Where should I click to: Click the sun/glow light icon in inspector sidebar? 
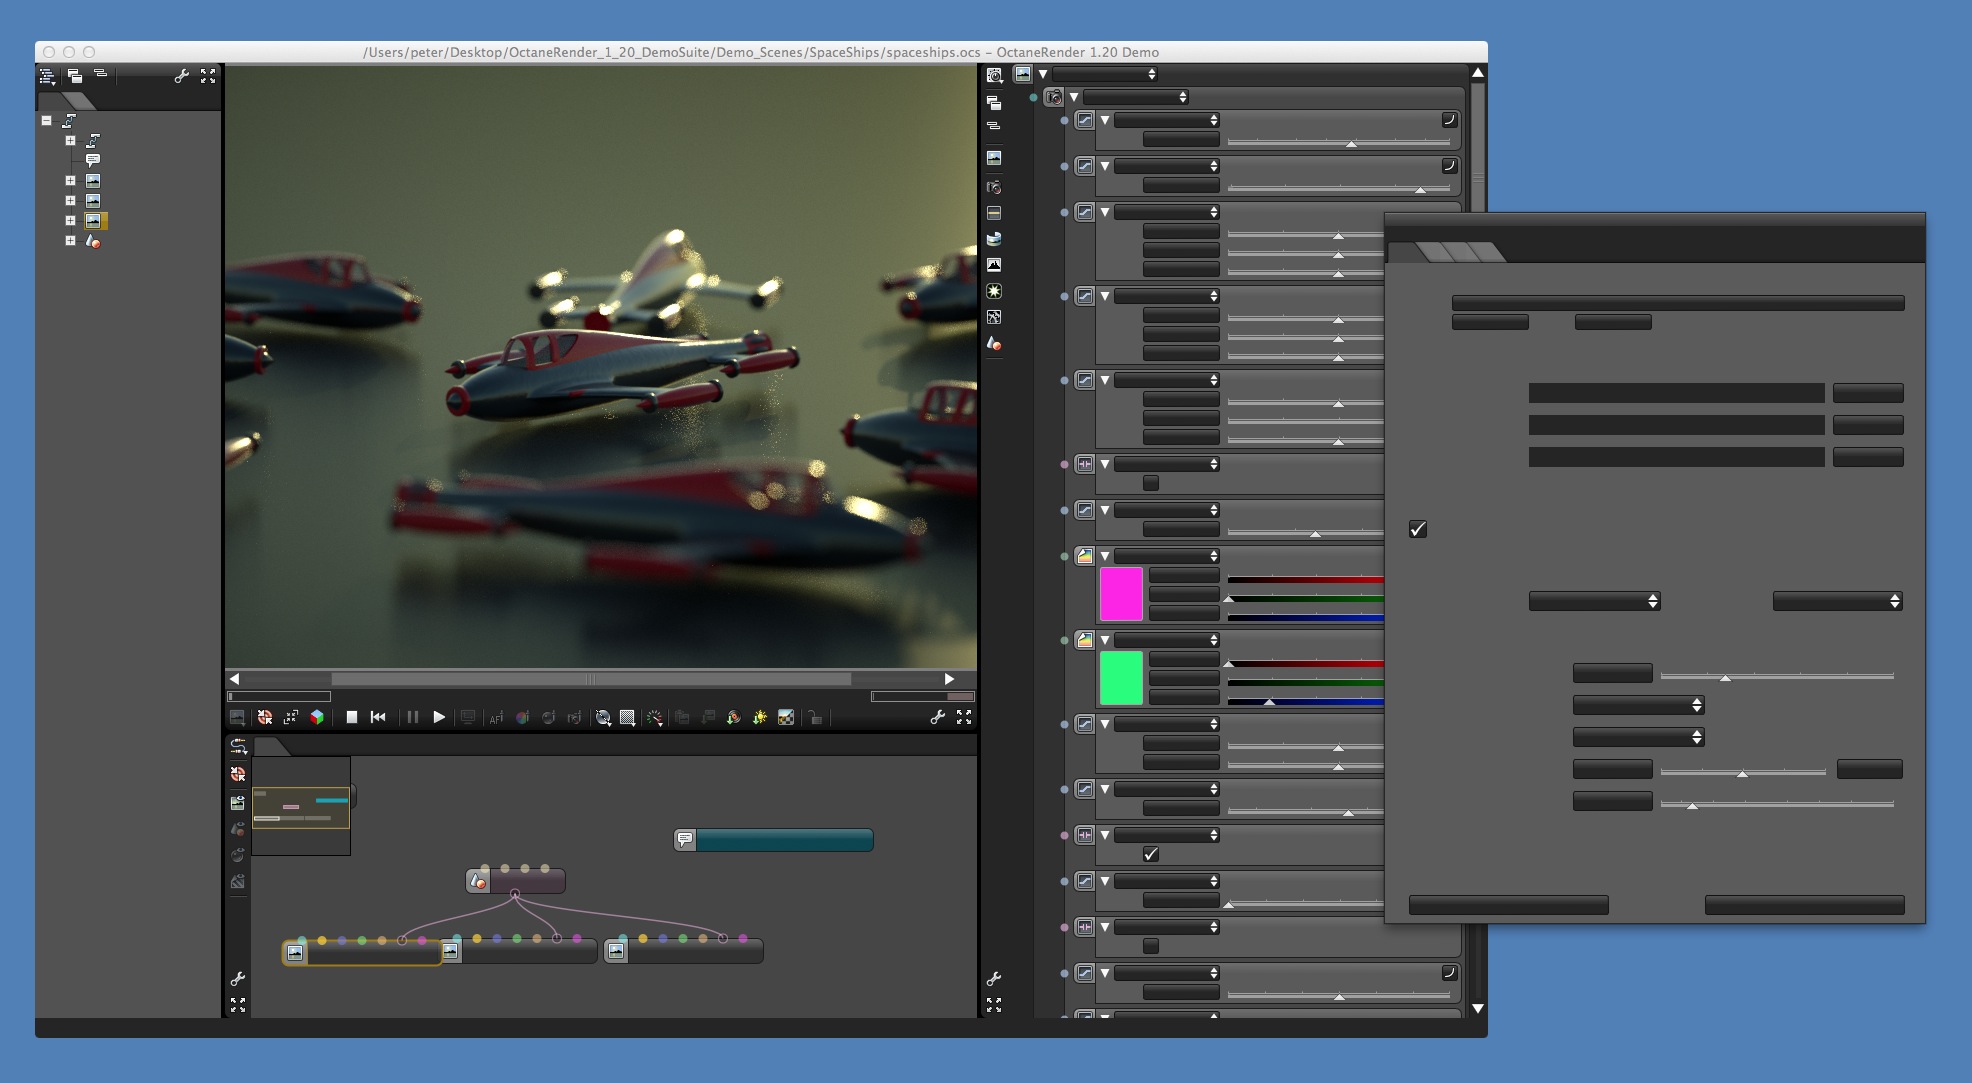(994, 291)
